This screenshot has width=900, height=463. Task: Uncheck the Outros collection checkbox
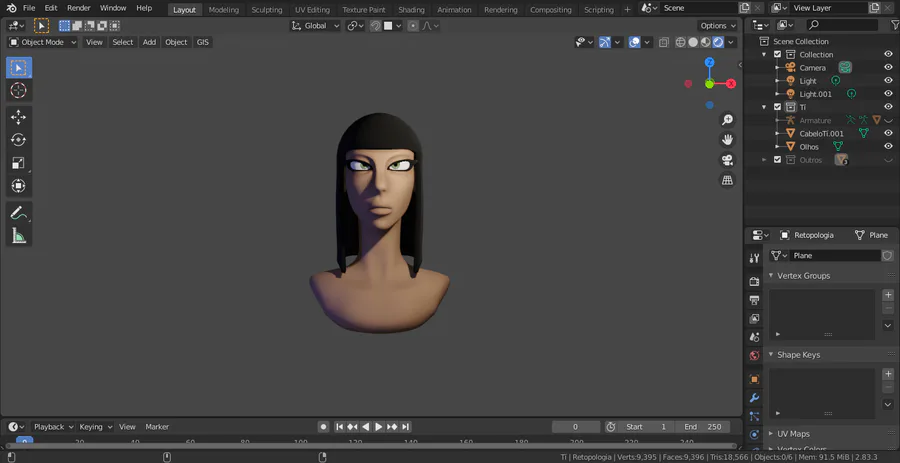click(x=777, y=160)
